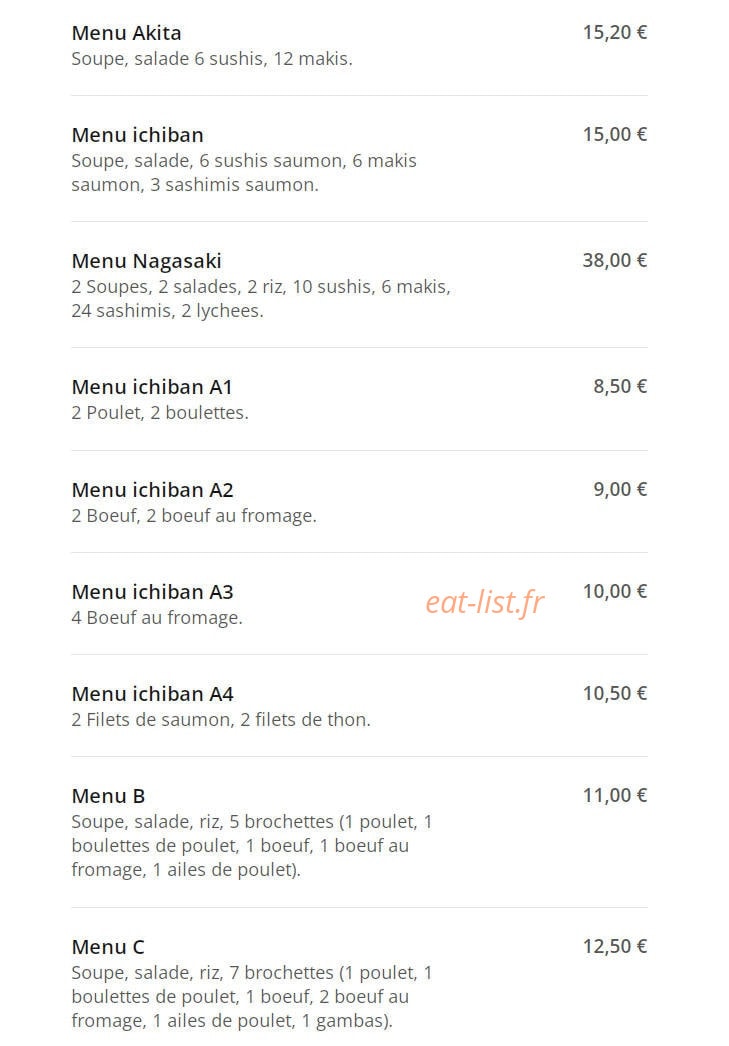Select the Menu Akita item

[126, 33]
